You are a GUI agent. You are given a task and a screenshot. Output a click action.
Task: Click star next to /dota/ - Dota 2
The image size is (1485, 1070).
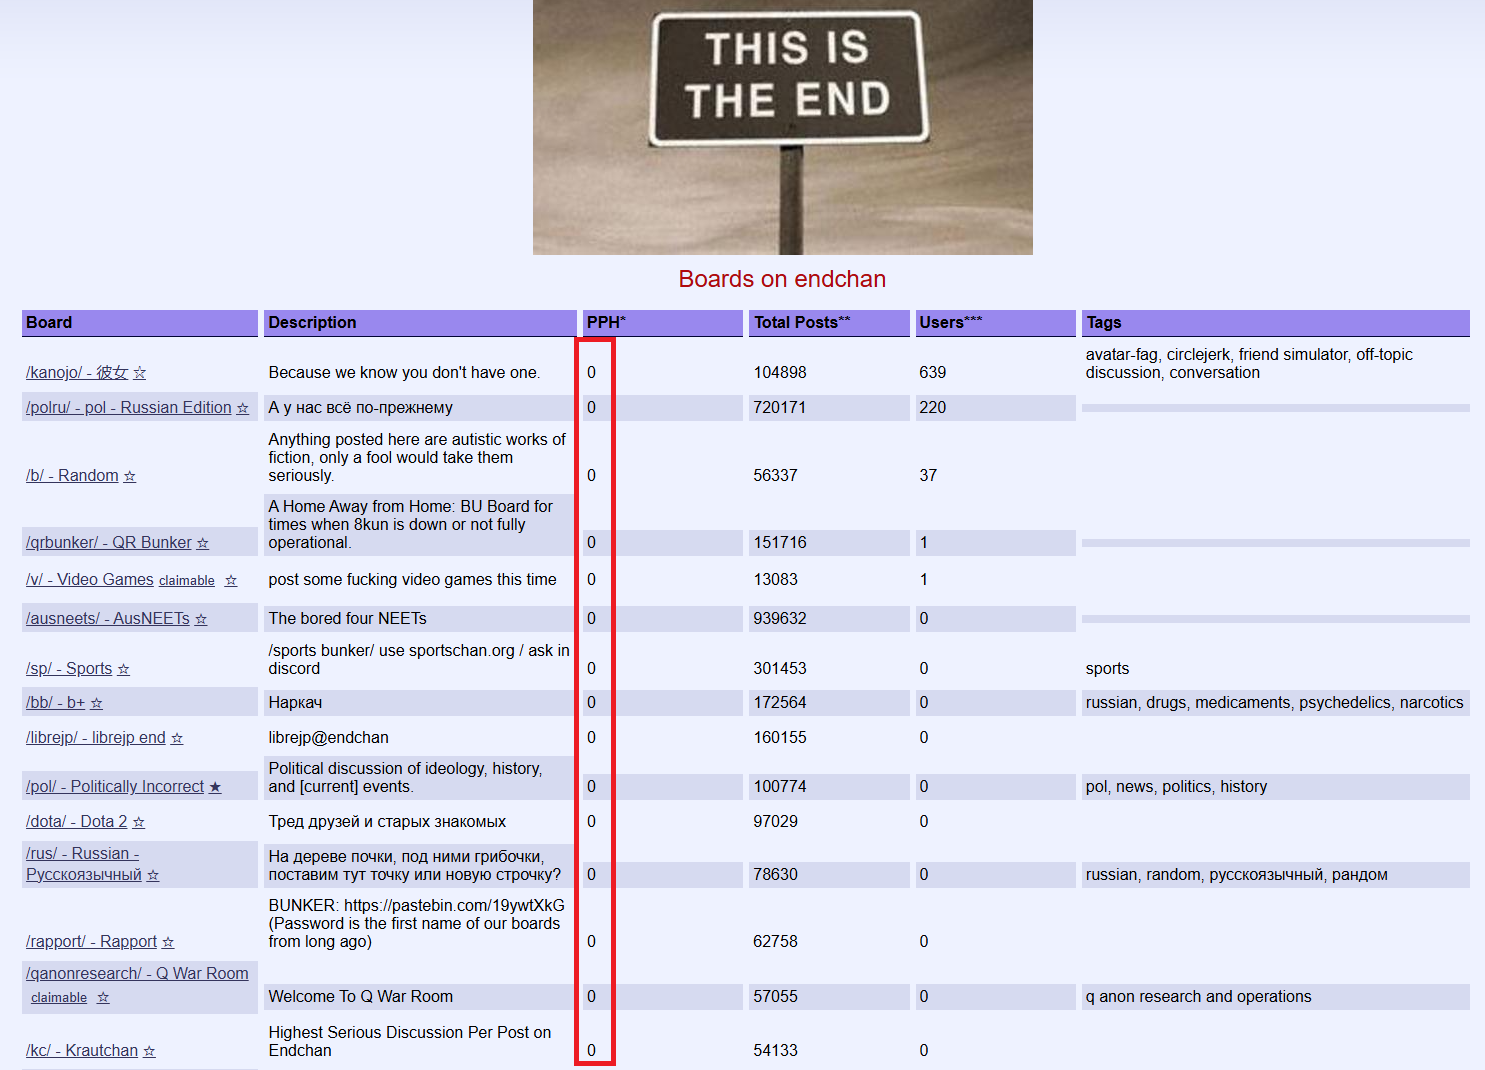tap(139, 822)
